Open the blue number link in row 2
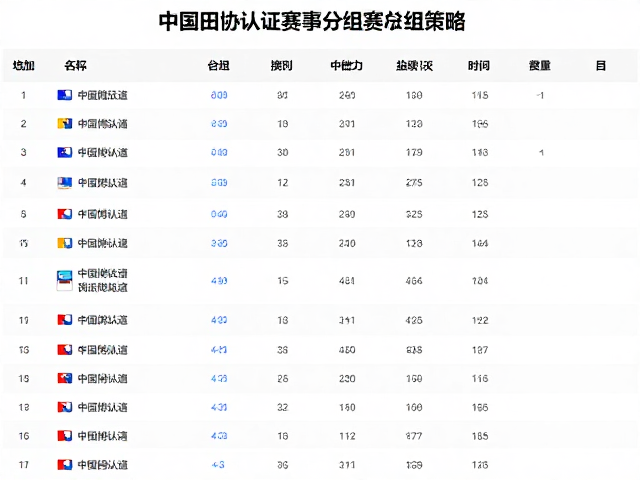This screenshot has height=480, width=640. coord(219,124)
